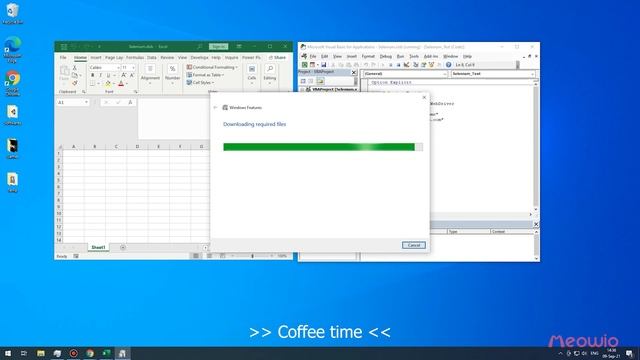
Task: Apply the red font color in Excel
Action: click(x=121, y=84)
